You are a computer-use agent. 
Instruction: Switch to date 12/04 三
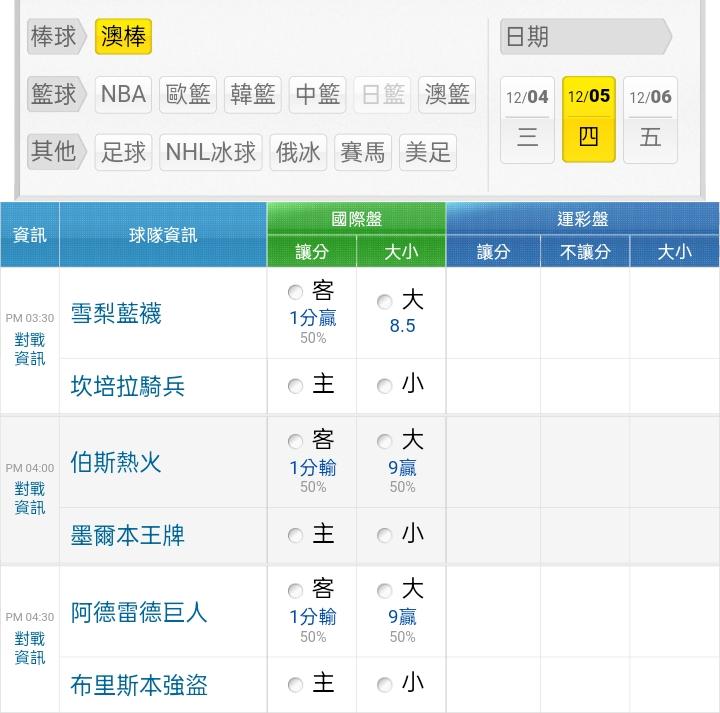tap(527, 120)
